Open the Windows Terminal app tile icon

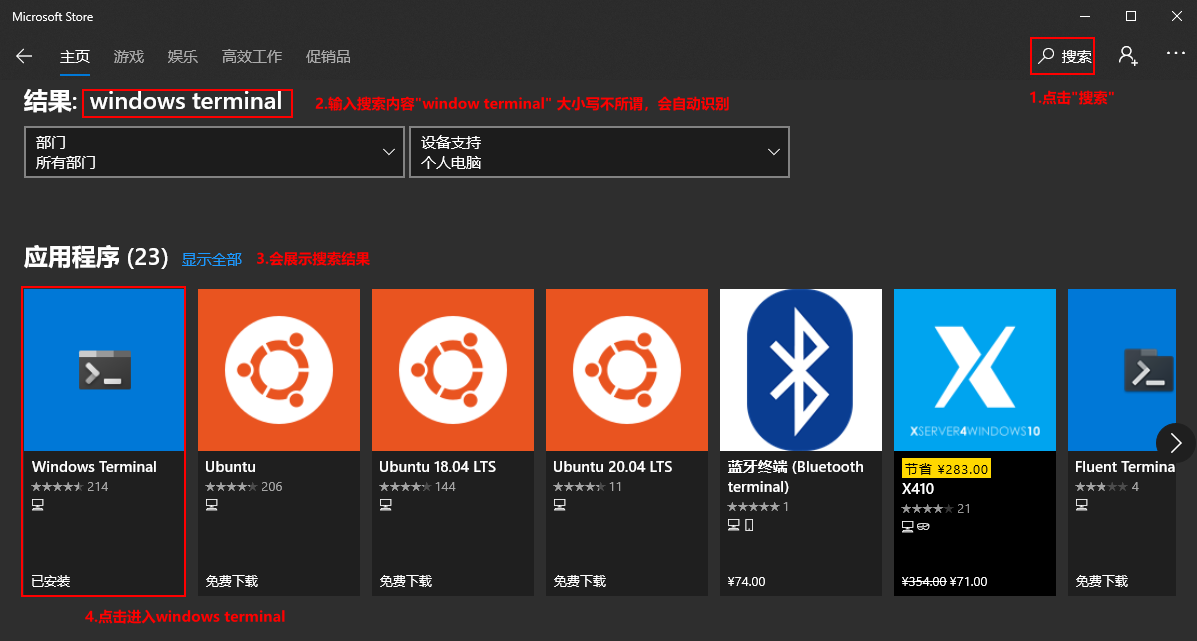104,369
